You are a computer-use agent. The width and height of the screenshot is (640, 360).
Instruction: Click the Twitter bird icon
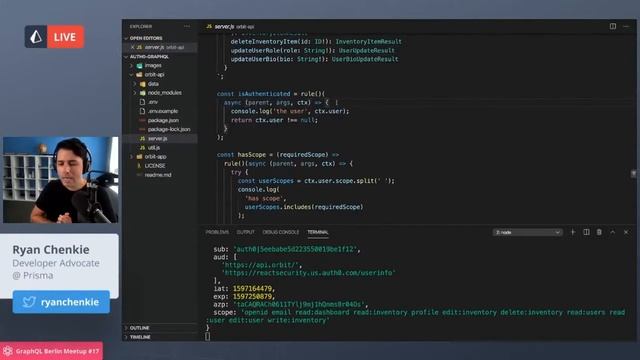click(29, 302)
